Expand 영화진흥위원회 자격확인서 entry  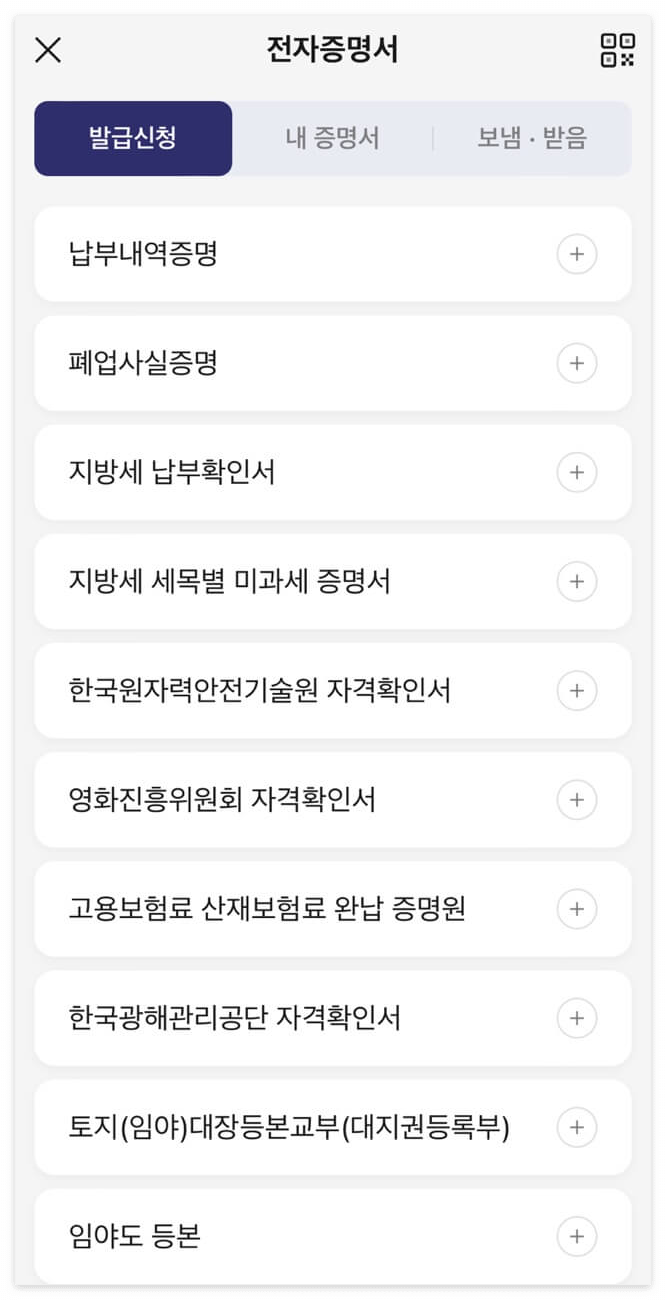point(577,800)
